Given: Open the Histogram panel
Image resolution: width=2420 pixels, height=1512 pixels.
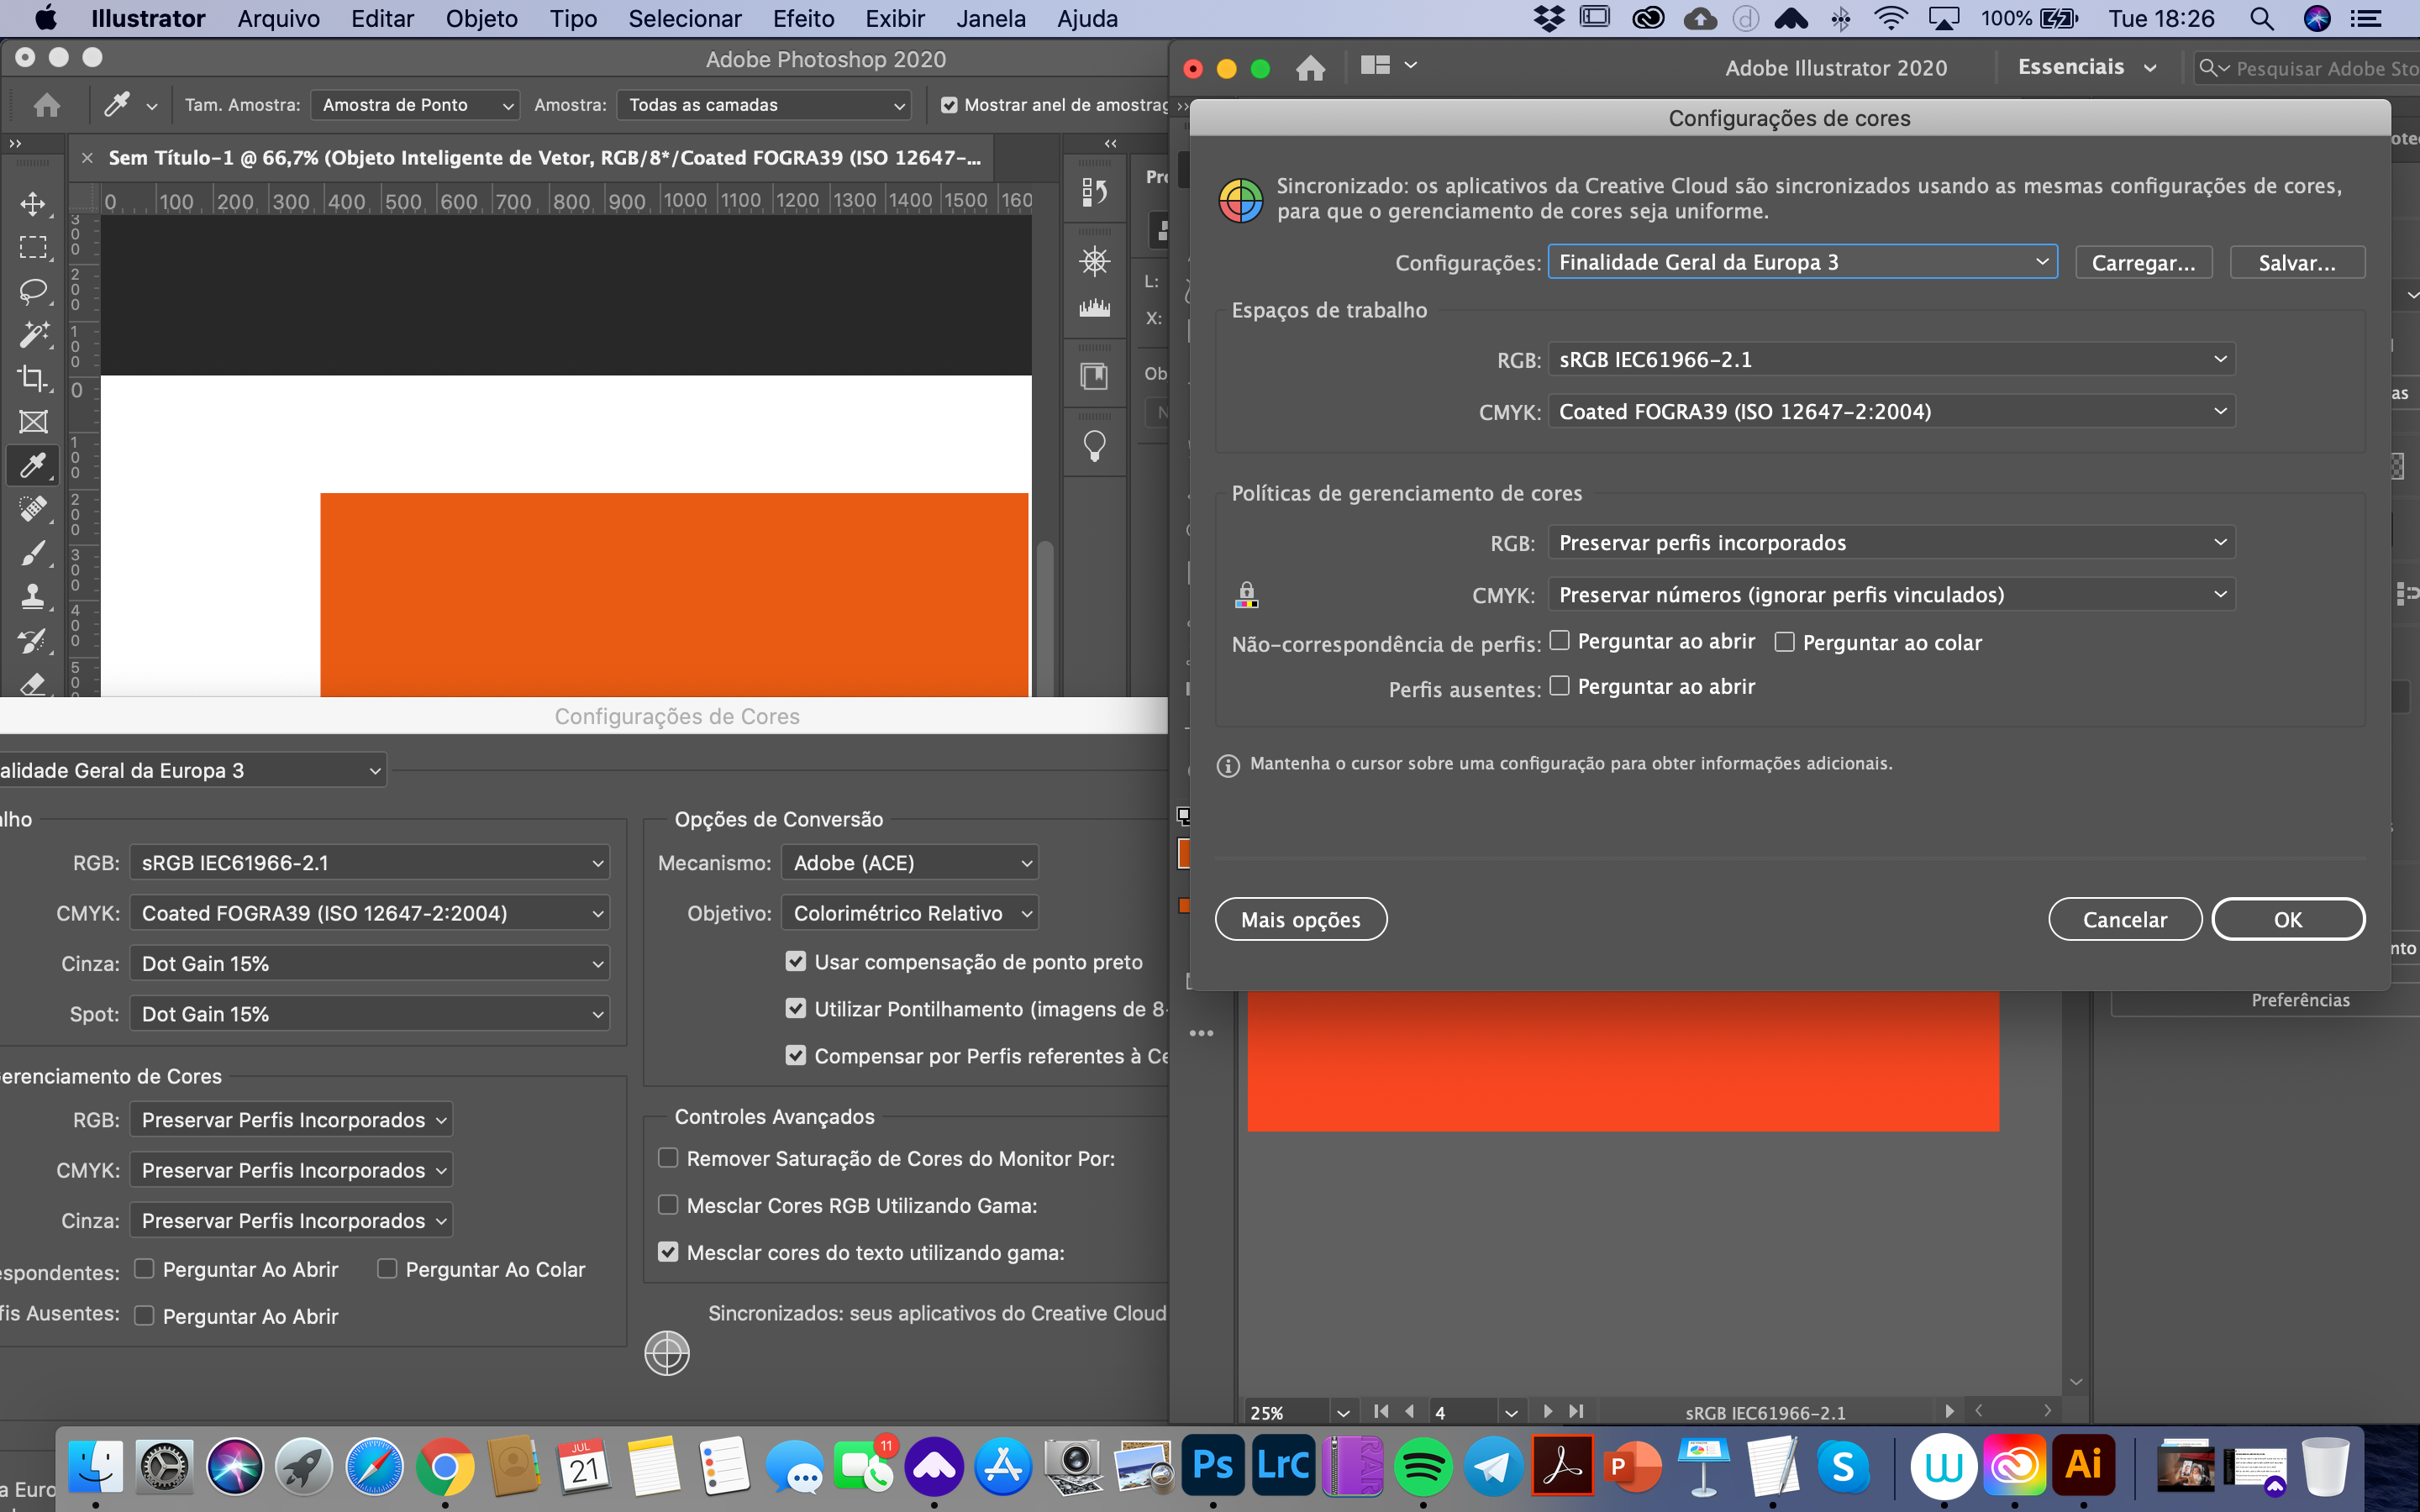Looking at the screenshot, I should click(1093, 307).
